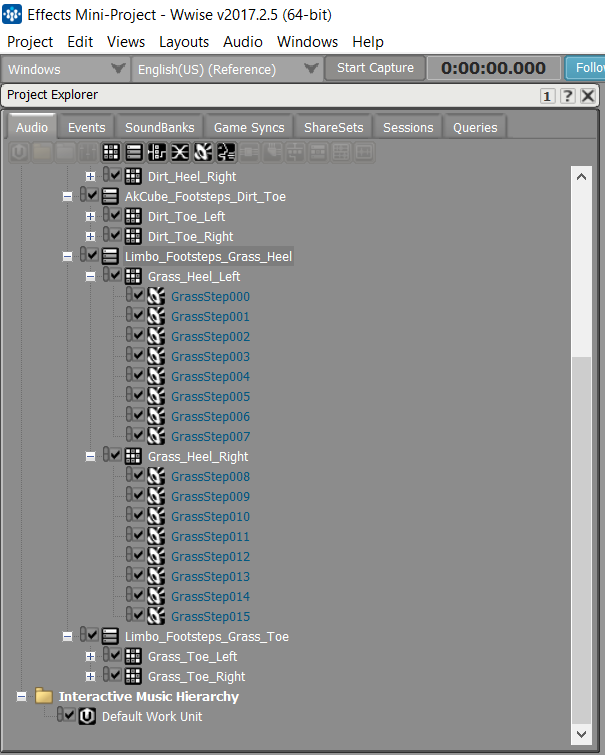This screenshot has height=755, width=605.
Task: Select the GrassStep000 sound icon
Action: [156, 296]
